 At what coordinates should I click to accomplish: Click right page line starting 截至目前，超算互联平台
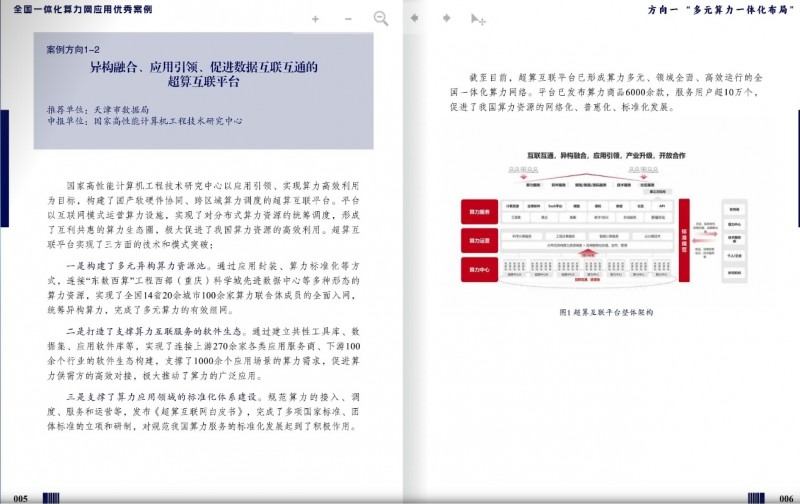click(616, 78)
